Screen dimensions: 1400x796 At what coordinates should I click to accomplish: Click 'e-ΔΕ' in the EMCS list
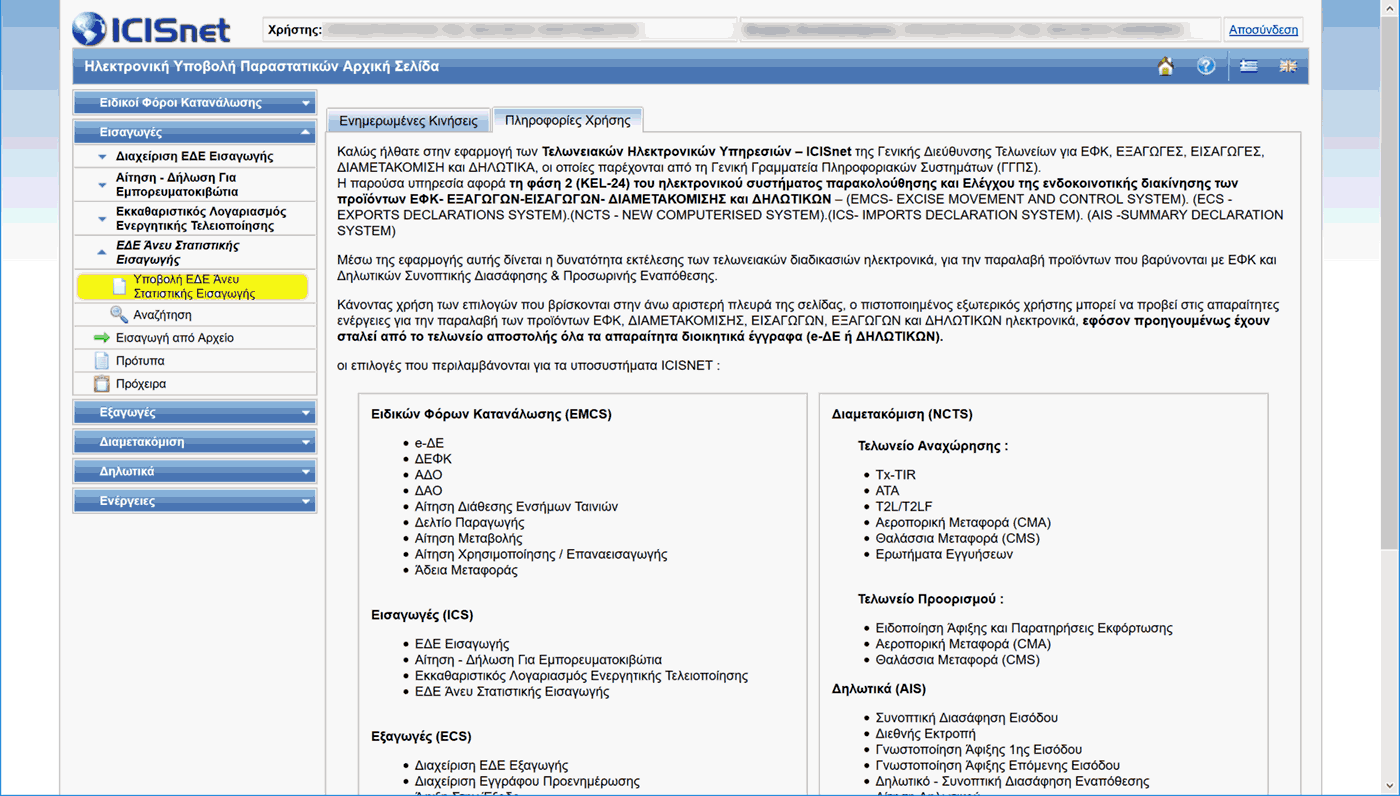429,443
